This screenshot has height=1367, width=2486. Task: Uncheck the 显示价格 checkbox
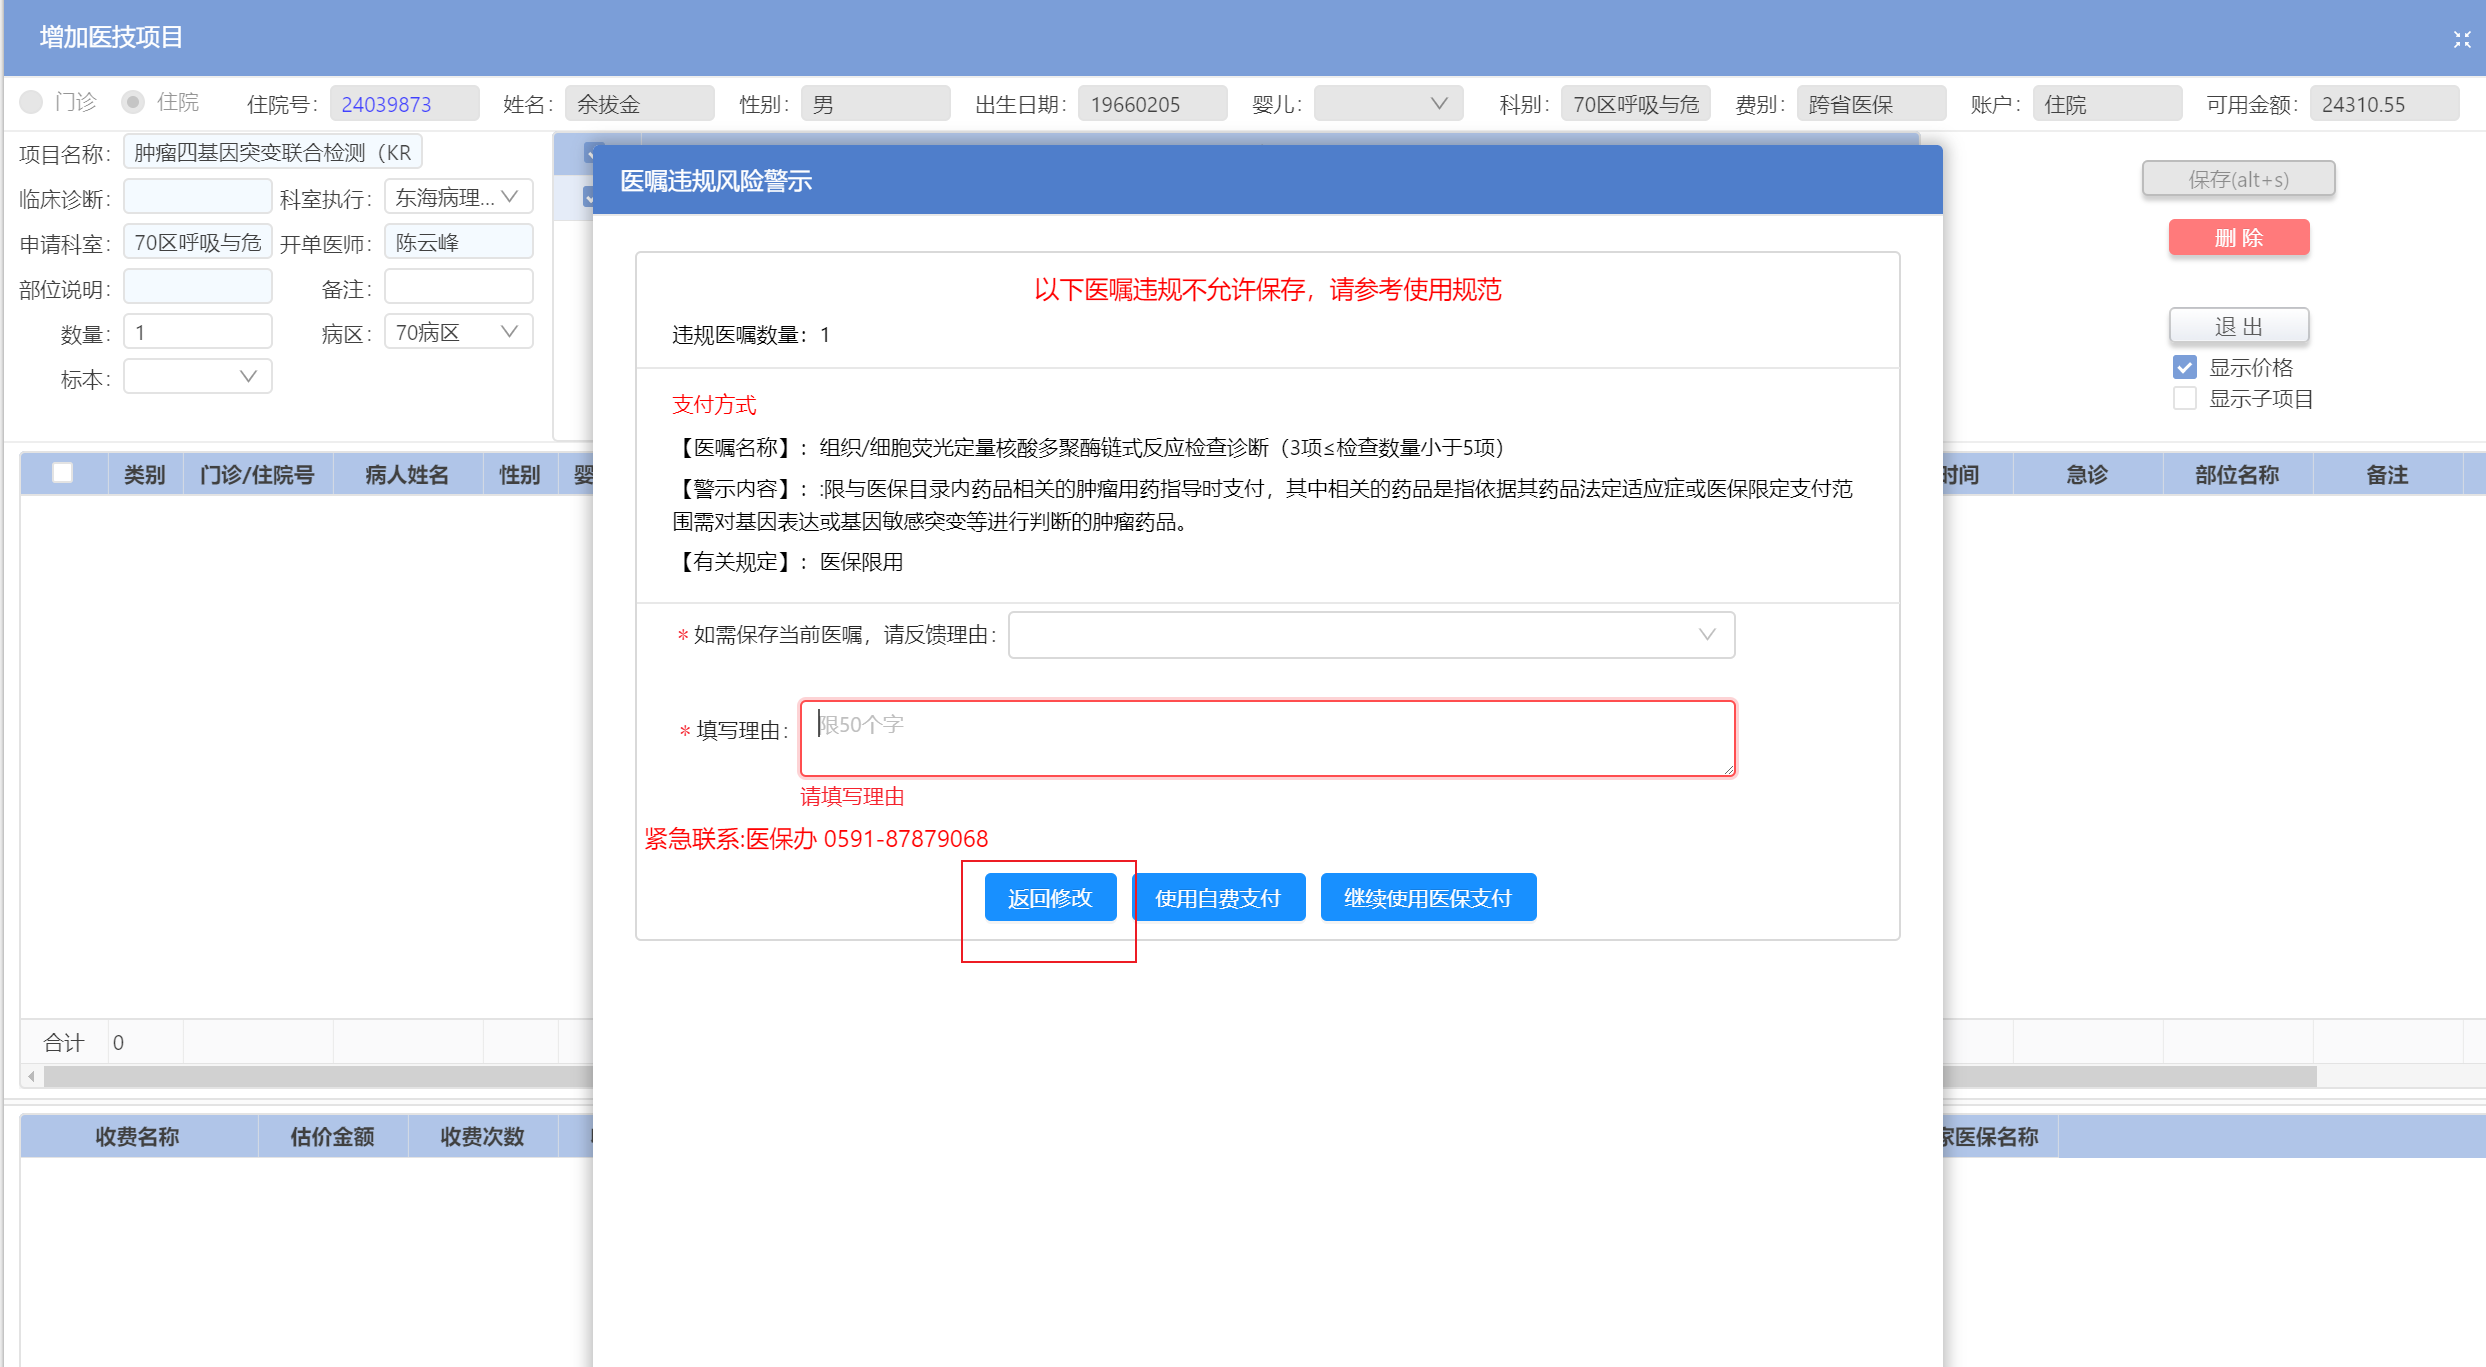[x=2184, y=367]
